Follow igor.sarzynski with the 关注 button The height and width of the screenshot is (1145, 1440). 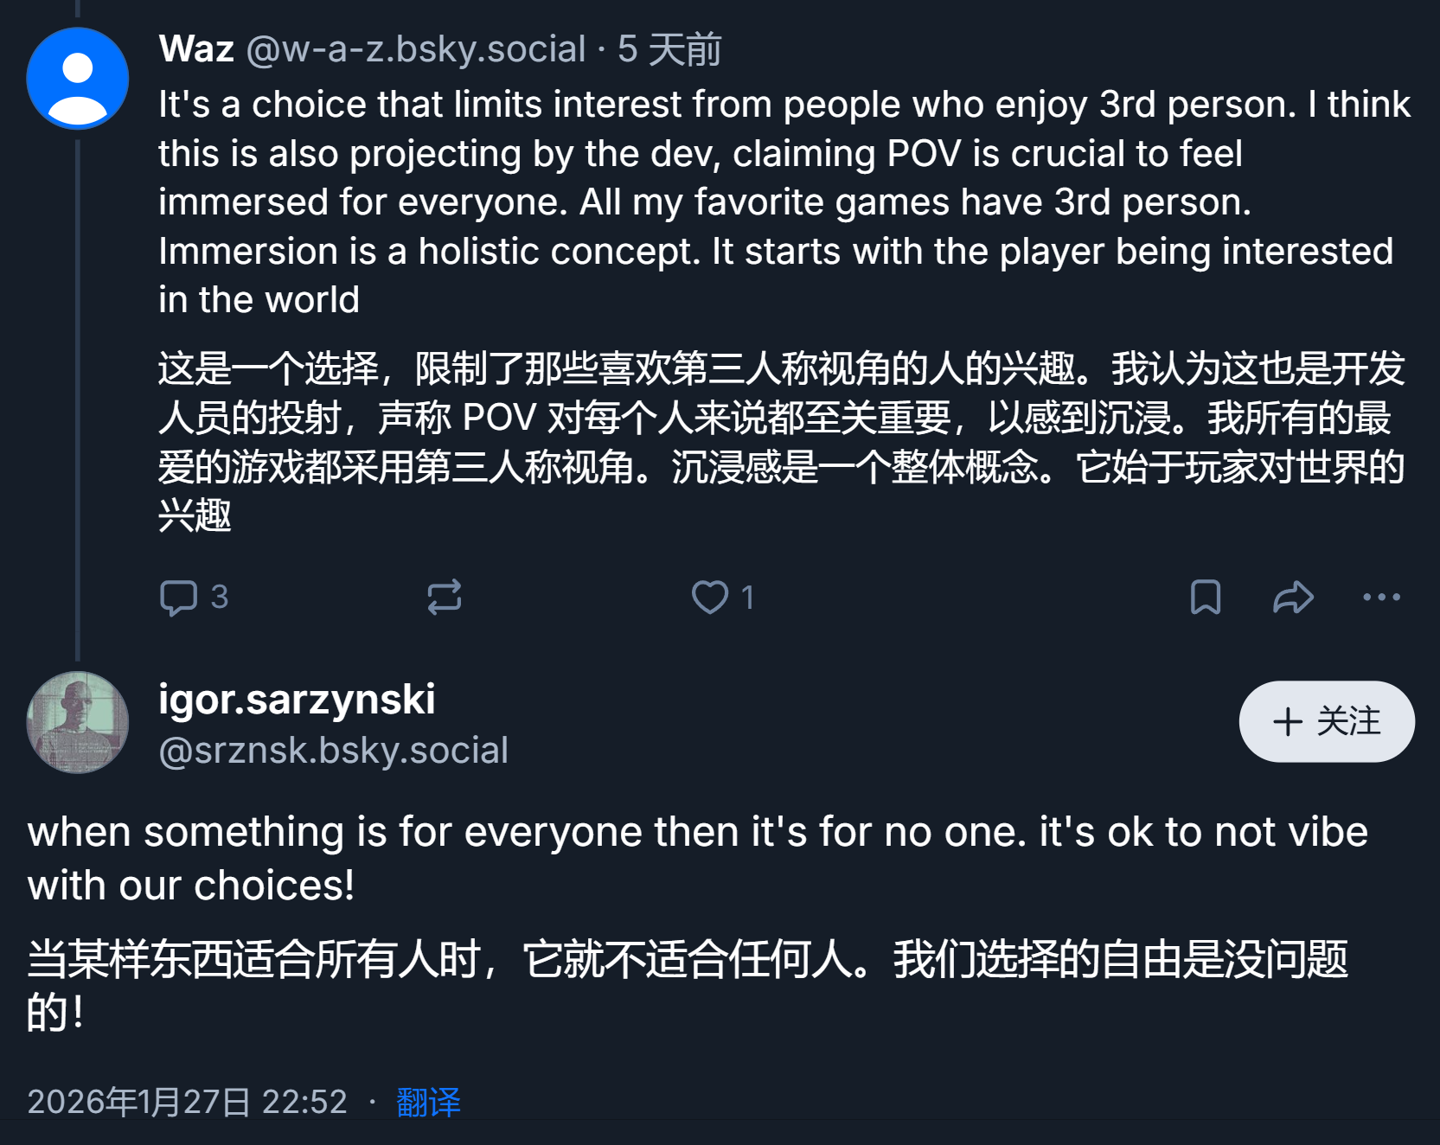point(1326,721)
